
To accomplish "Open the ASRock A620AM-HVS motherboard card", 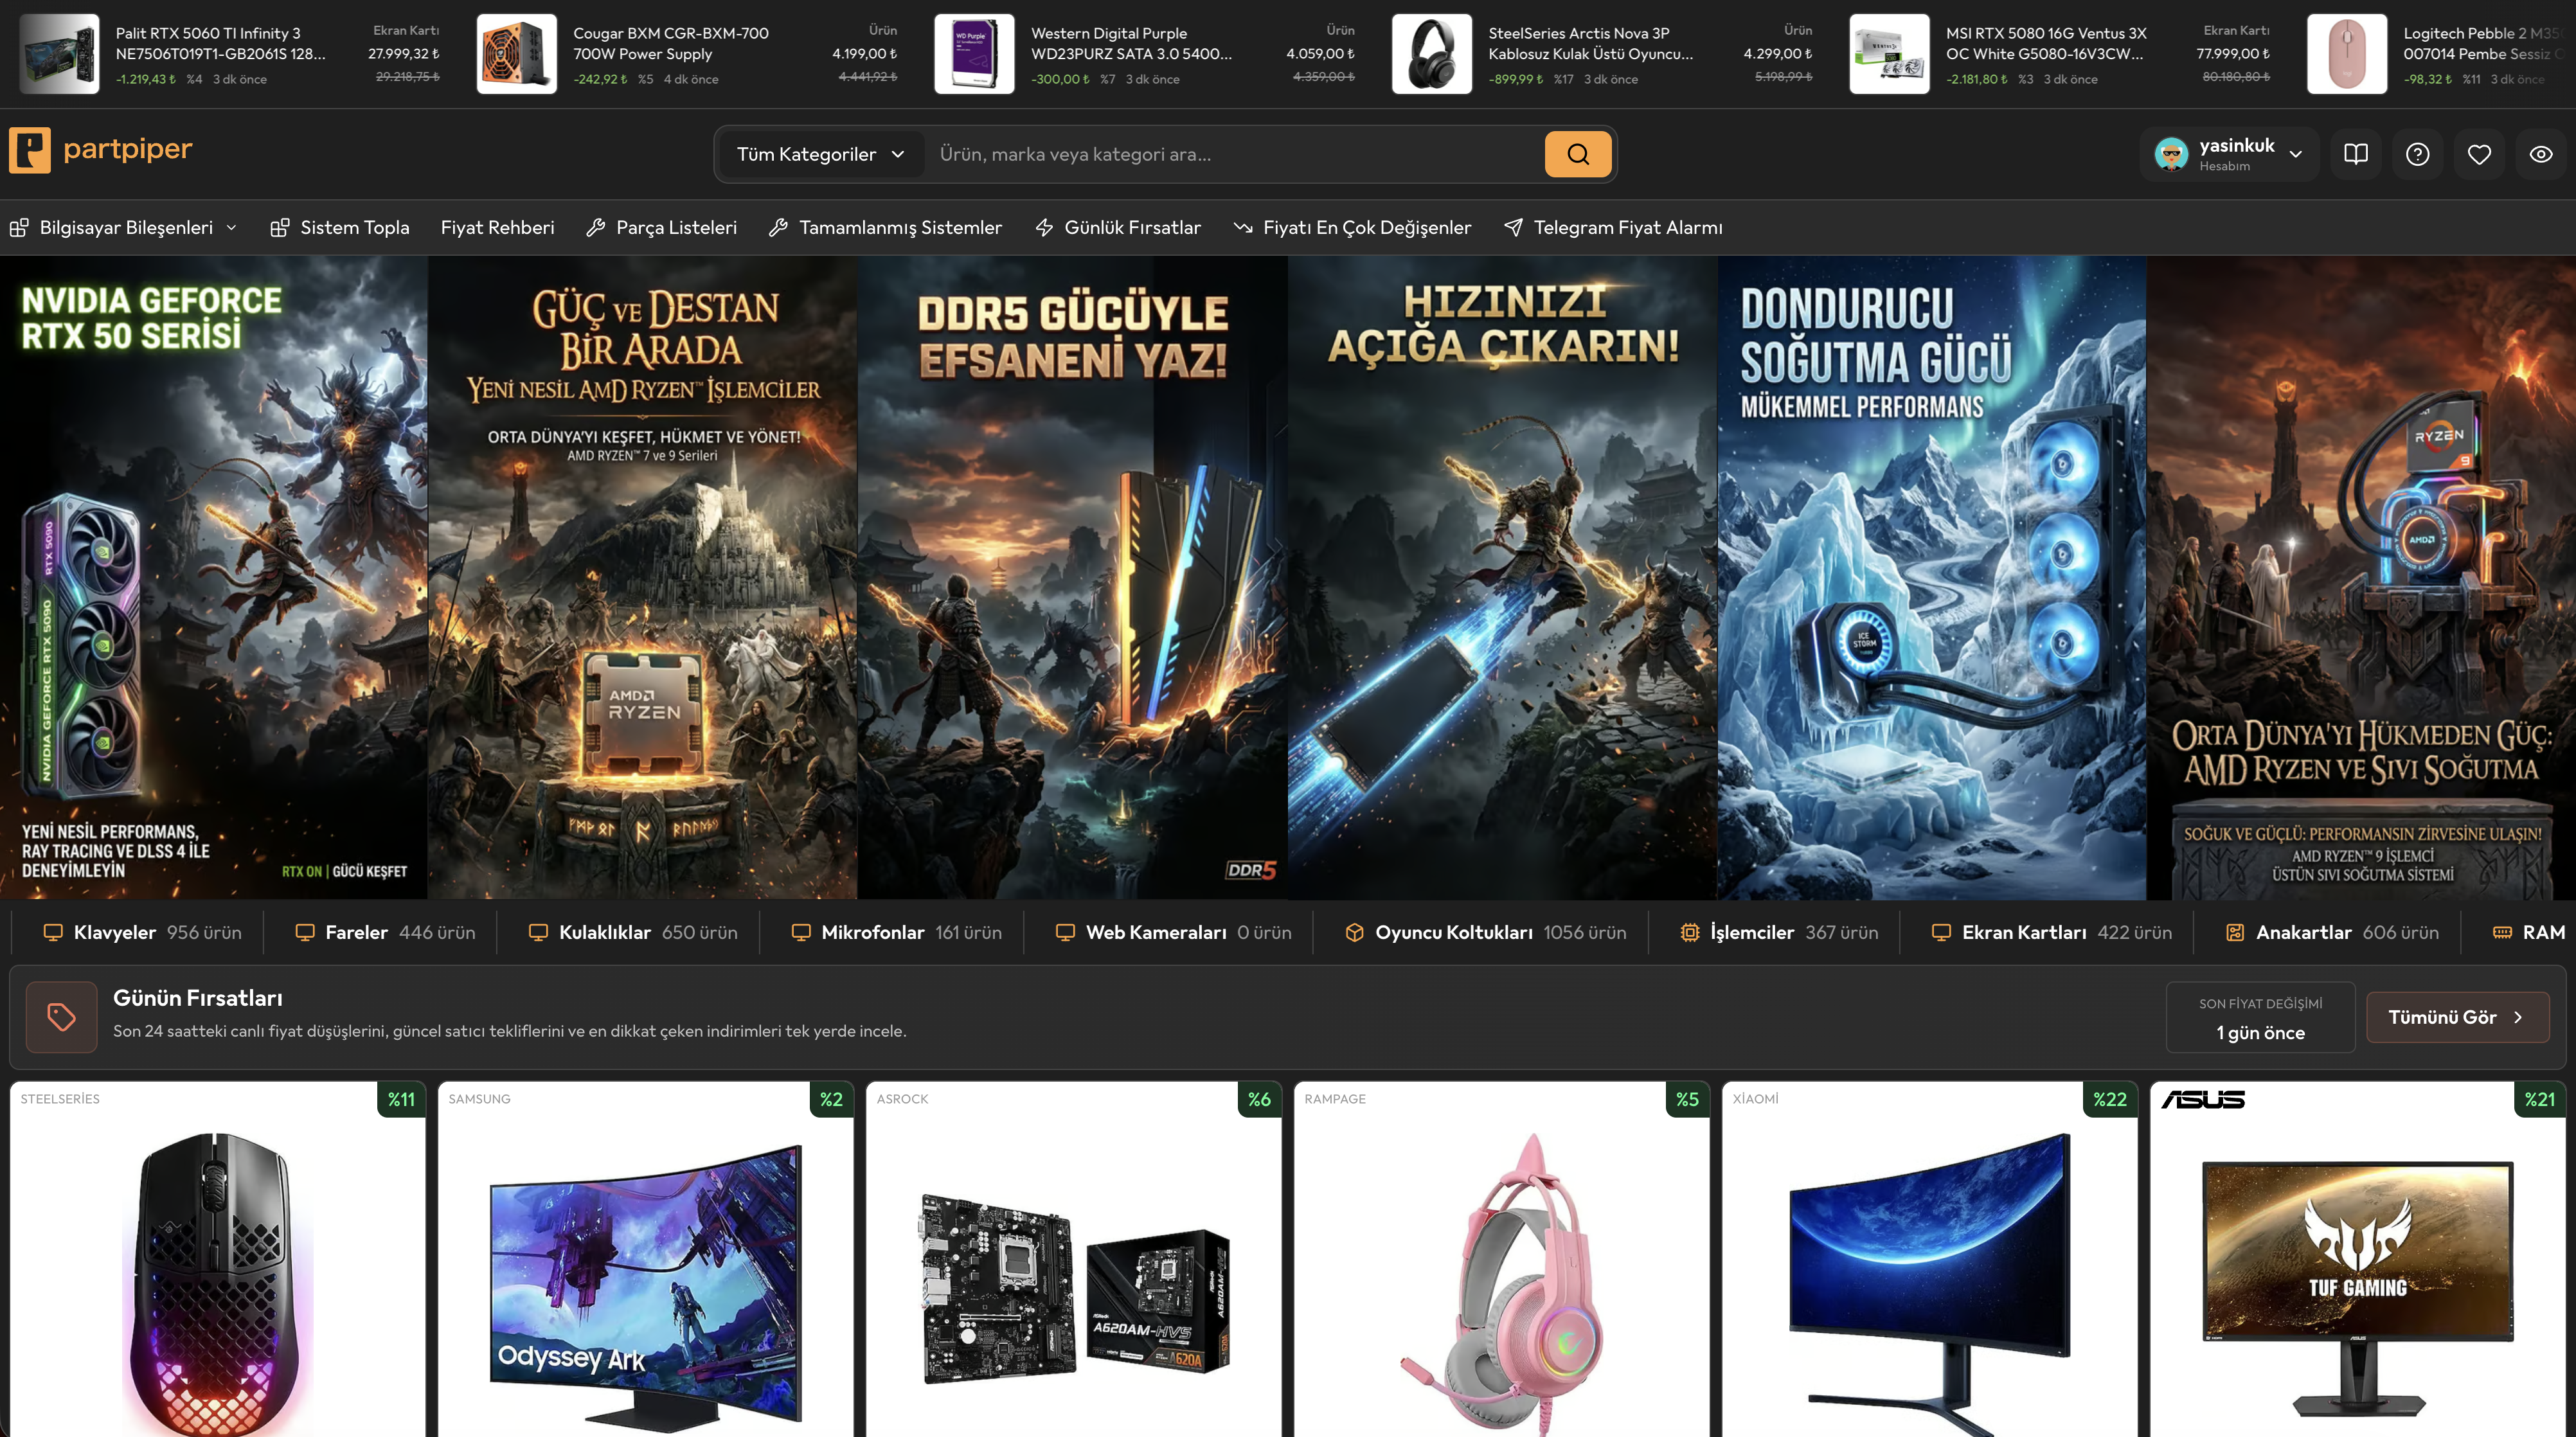I will tap(1074, 1259).
